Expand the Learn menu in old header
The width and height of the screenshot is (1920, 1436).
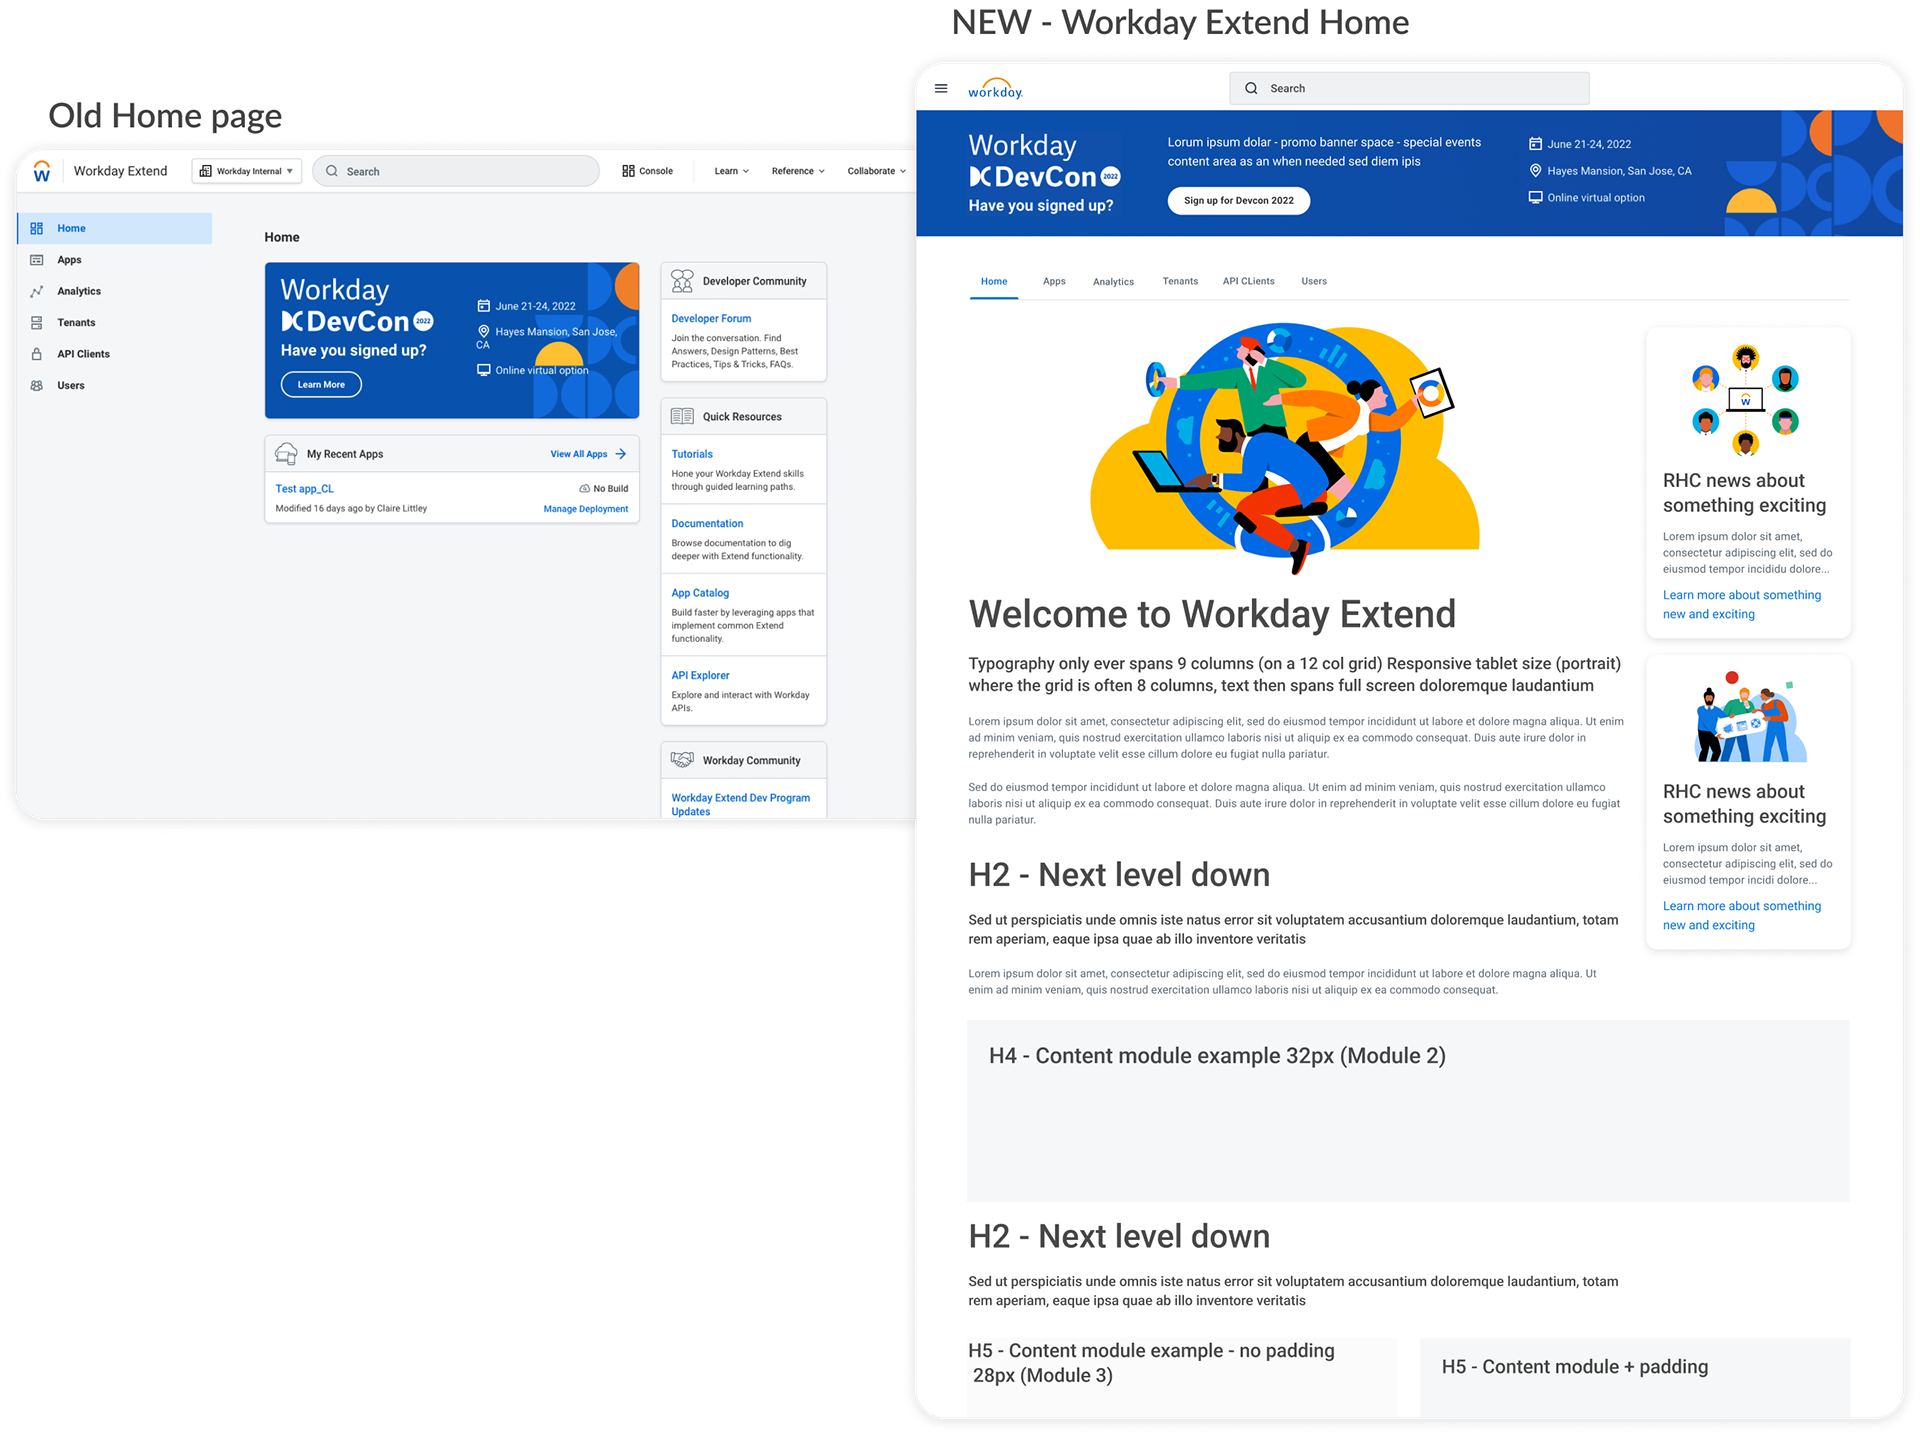pyautogui.click(x=731, y=171)
